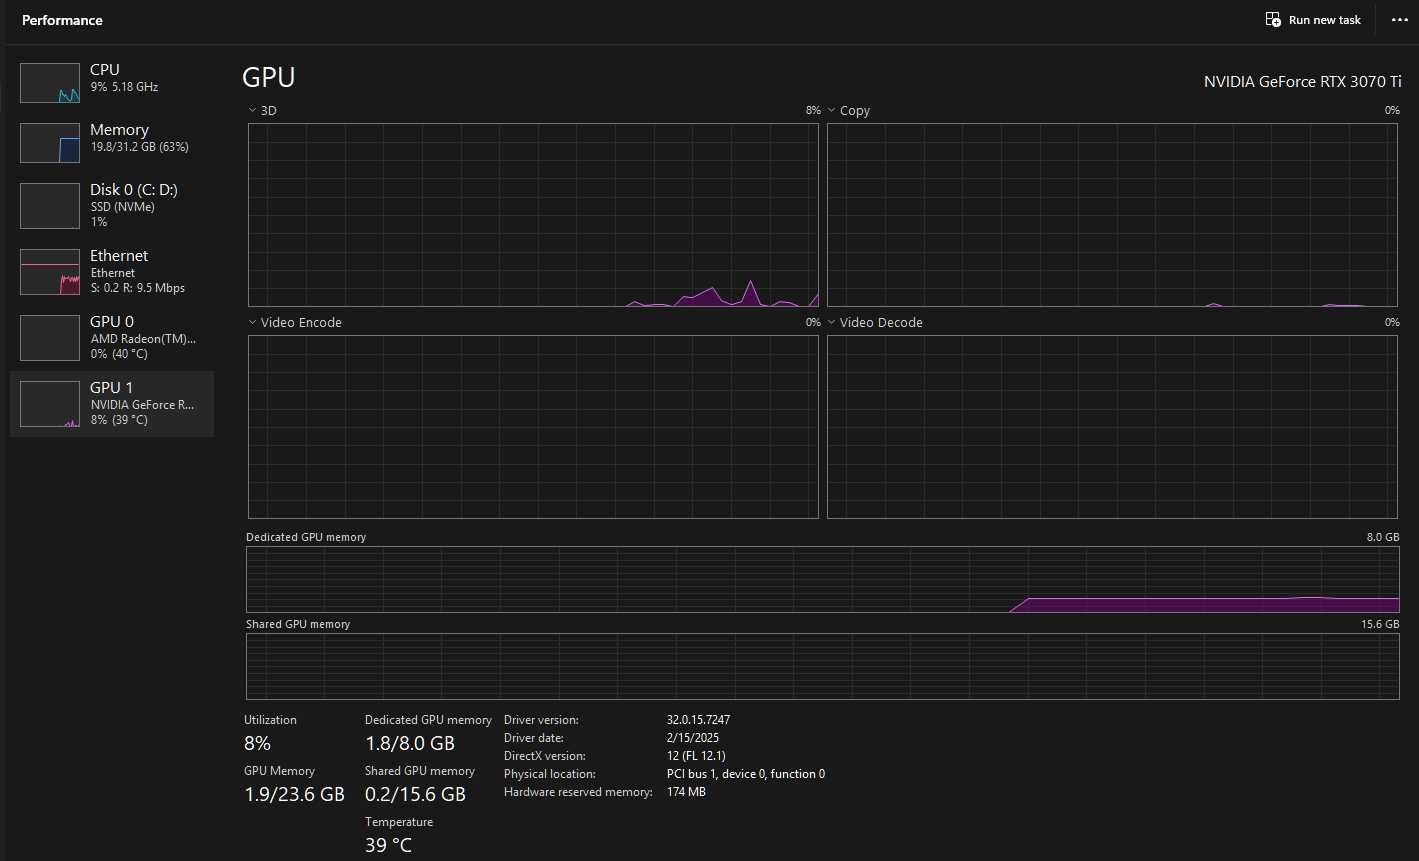Click the 1.9/23.6 GB GPU Memory value
The width and height of the screenshot is (1419, 861).
point(294,795)
